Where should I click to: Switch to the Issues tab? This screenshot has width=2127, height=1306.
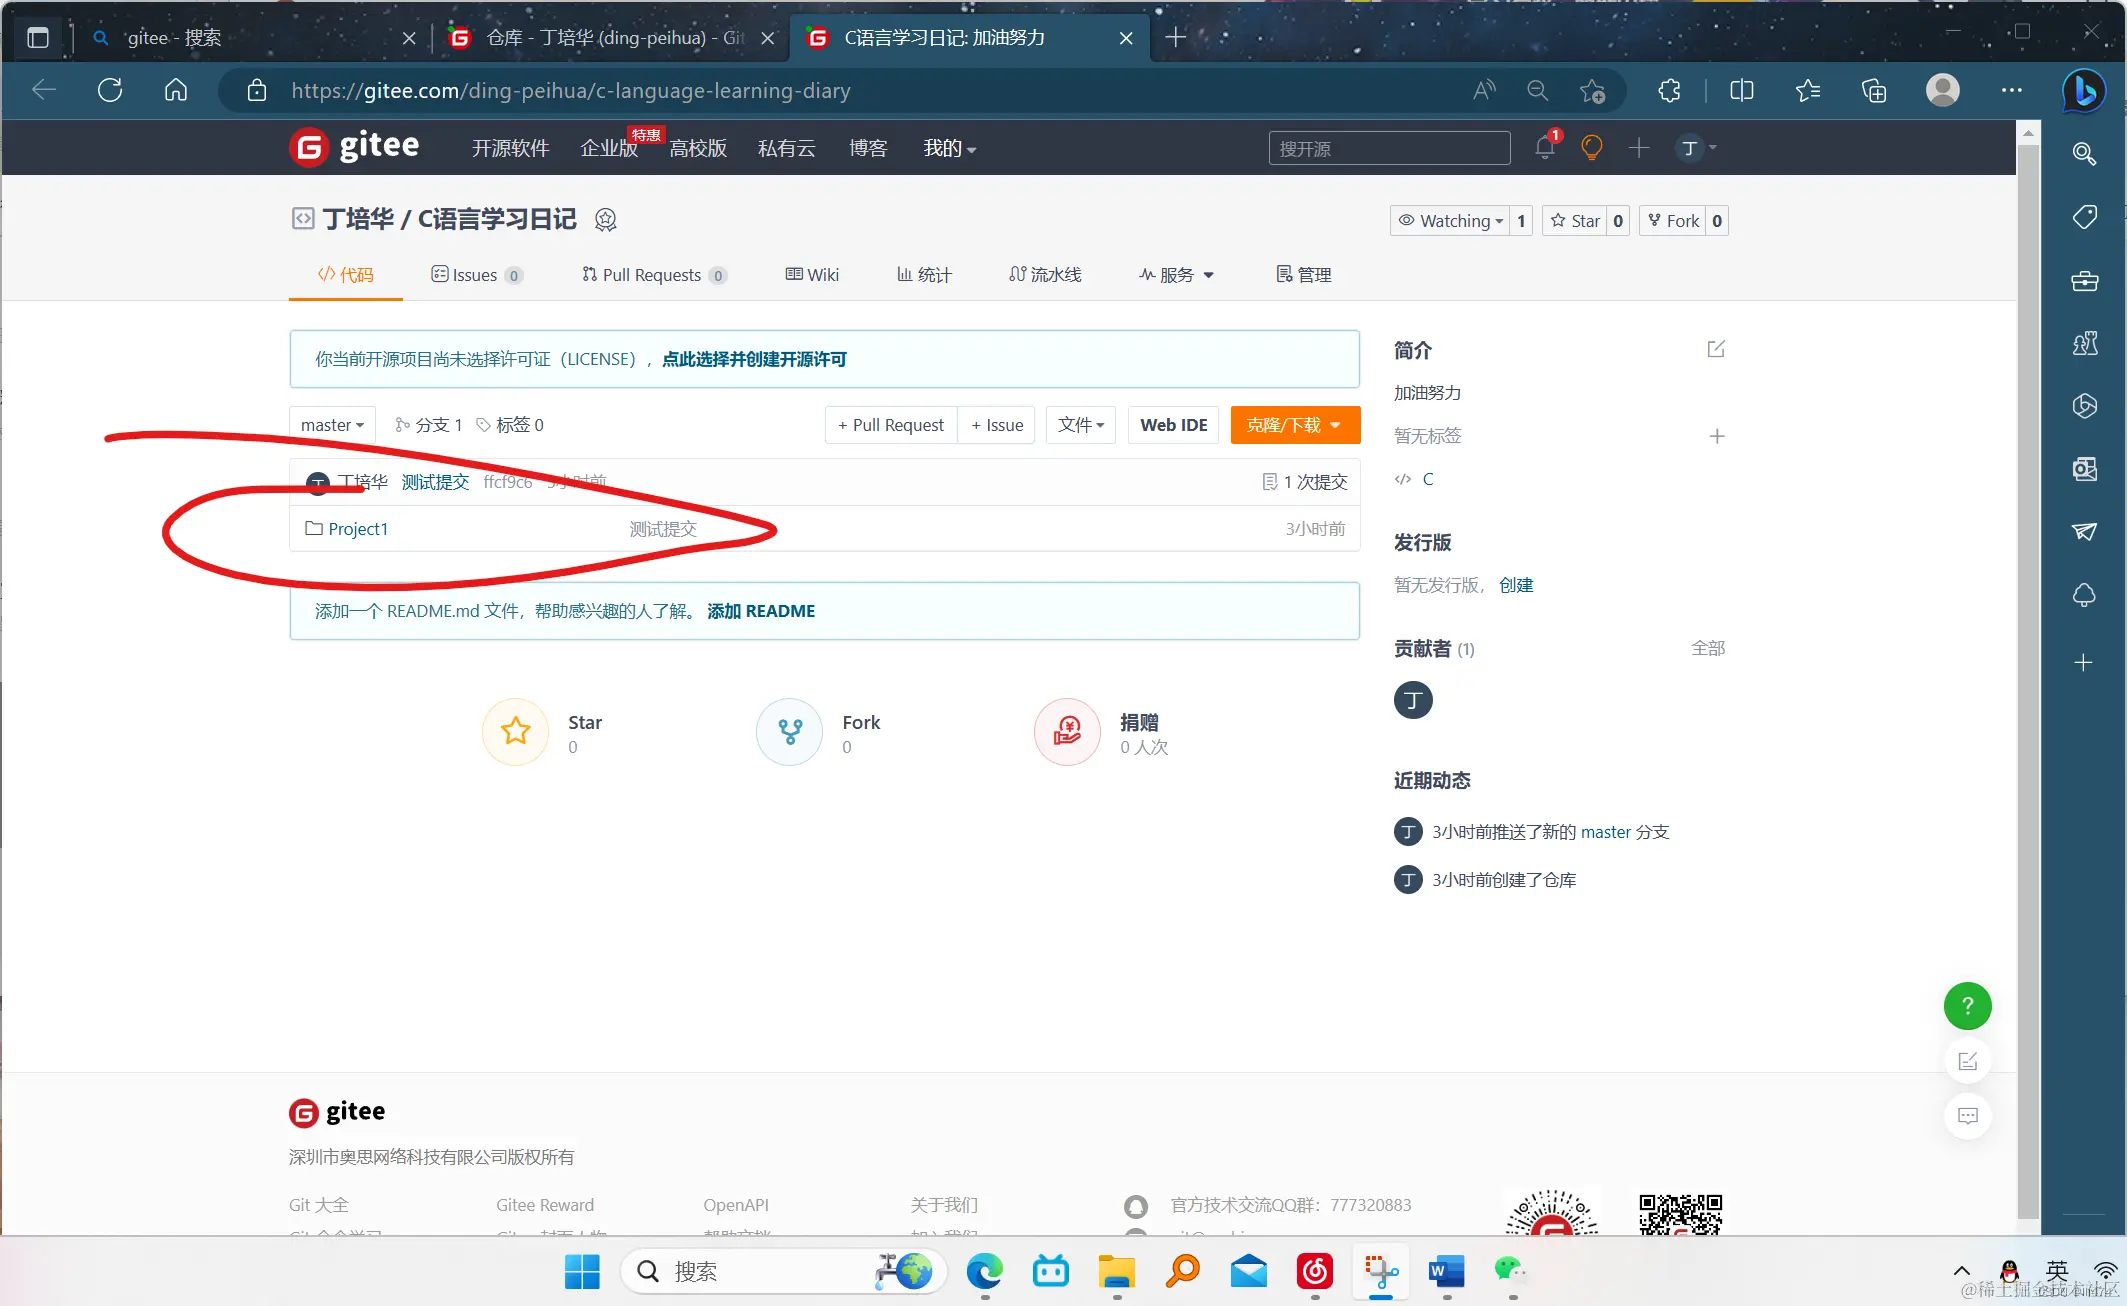coord(475,275)
